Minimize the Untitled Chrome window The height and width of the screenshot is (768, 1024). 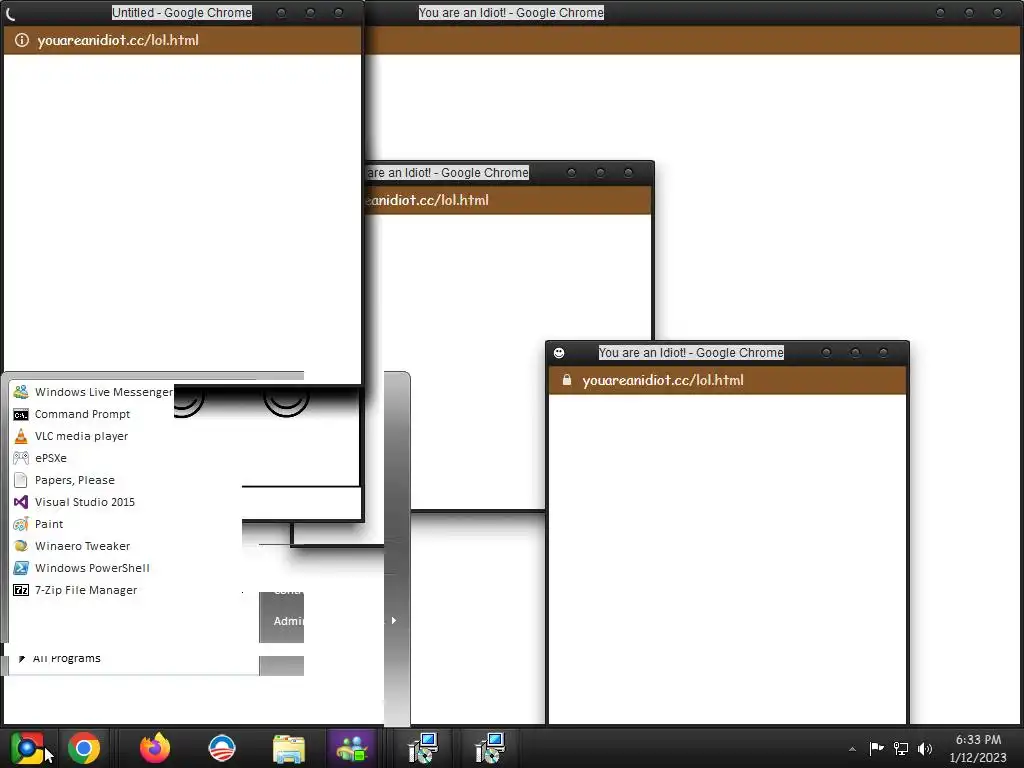(281, 12)
